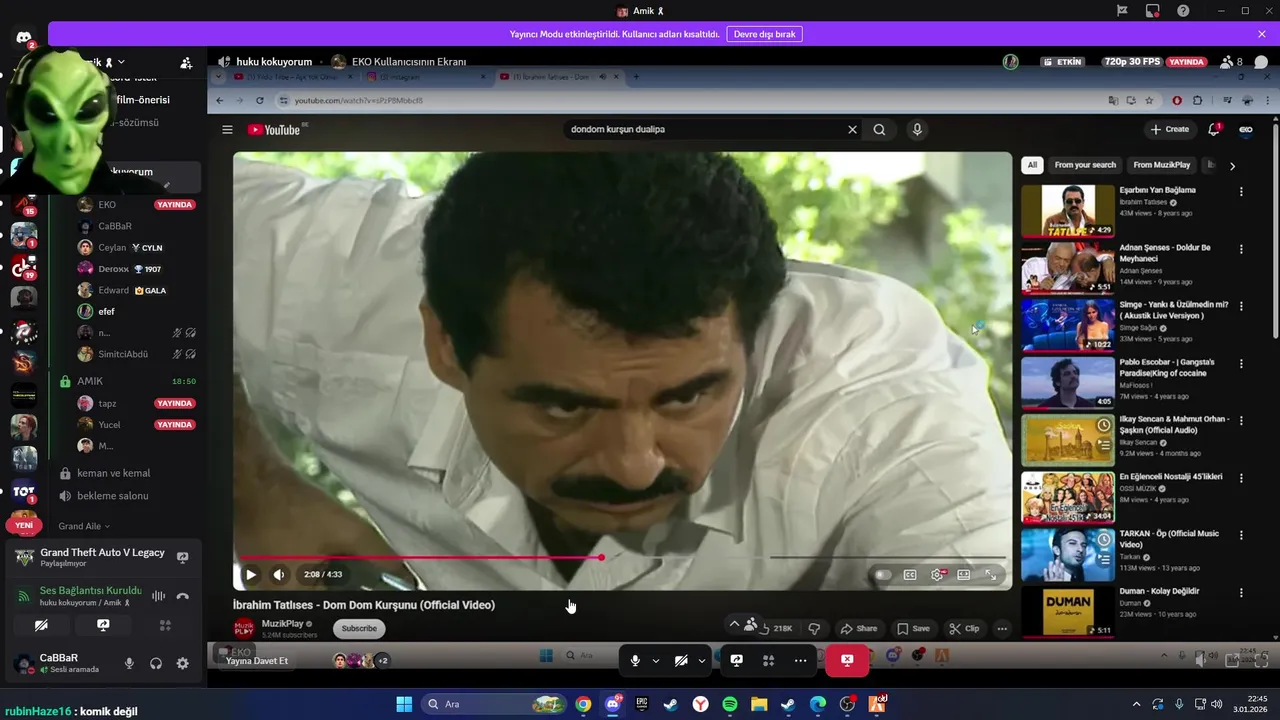This screenshot has height=720, width=1280.
Task: Click the YouTube search magnifier button
Action: point(879,130)
